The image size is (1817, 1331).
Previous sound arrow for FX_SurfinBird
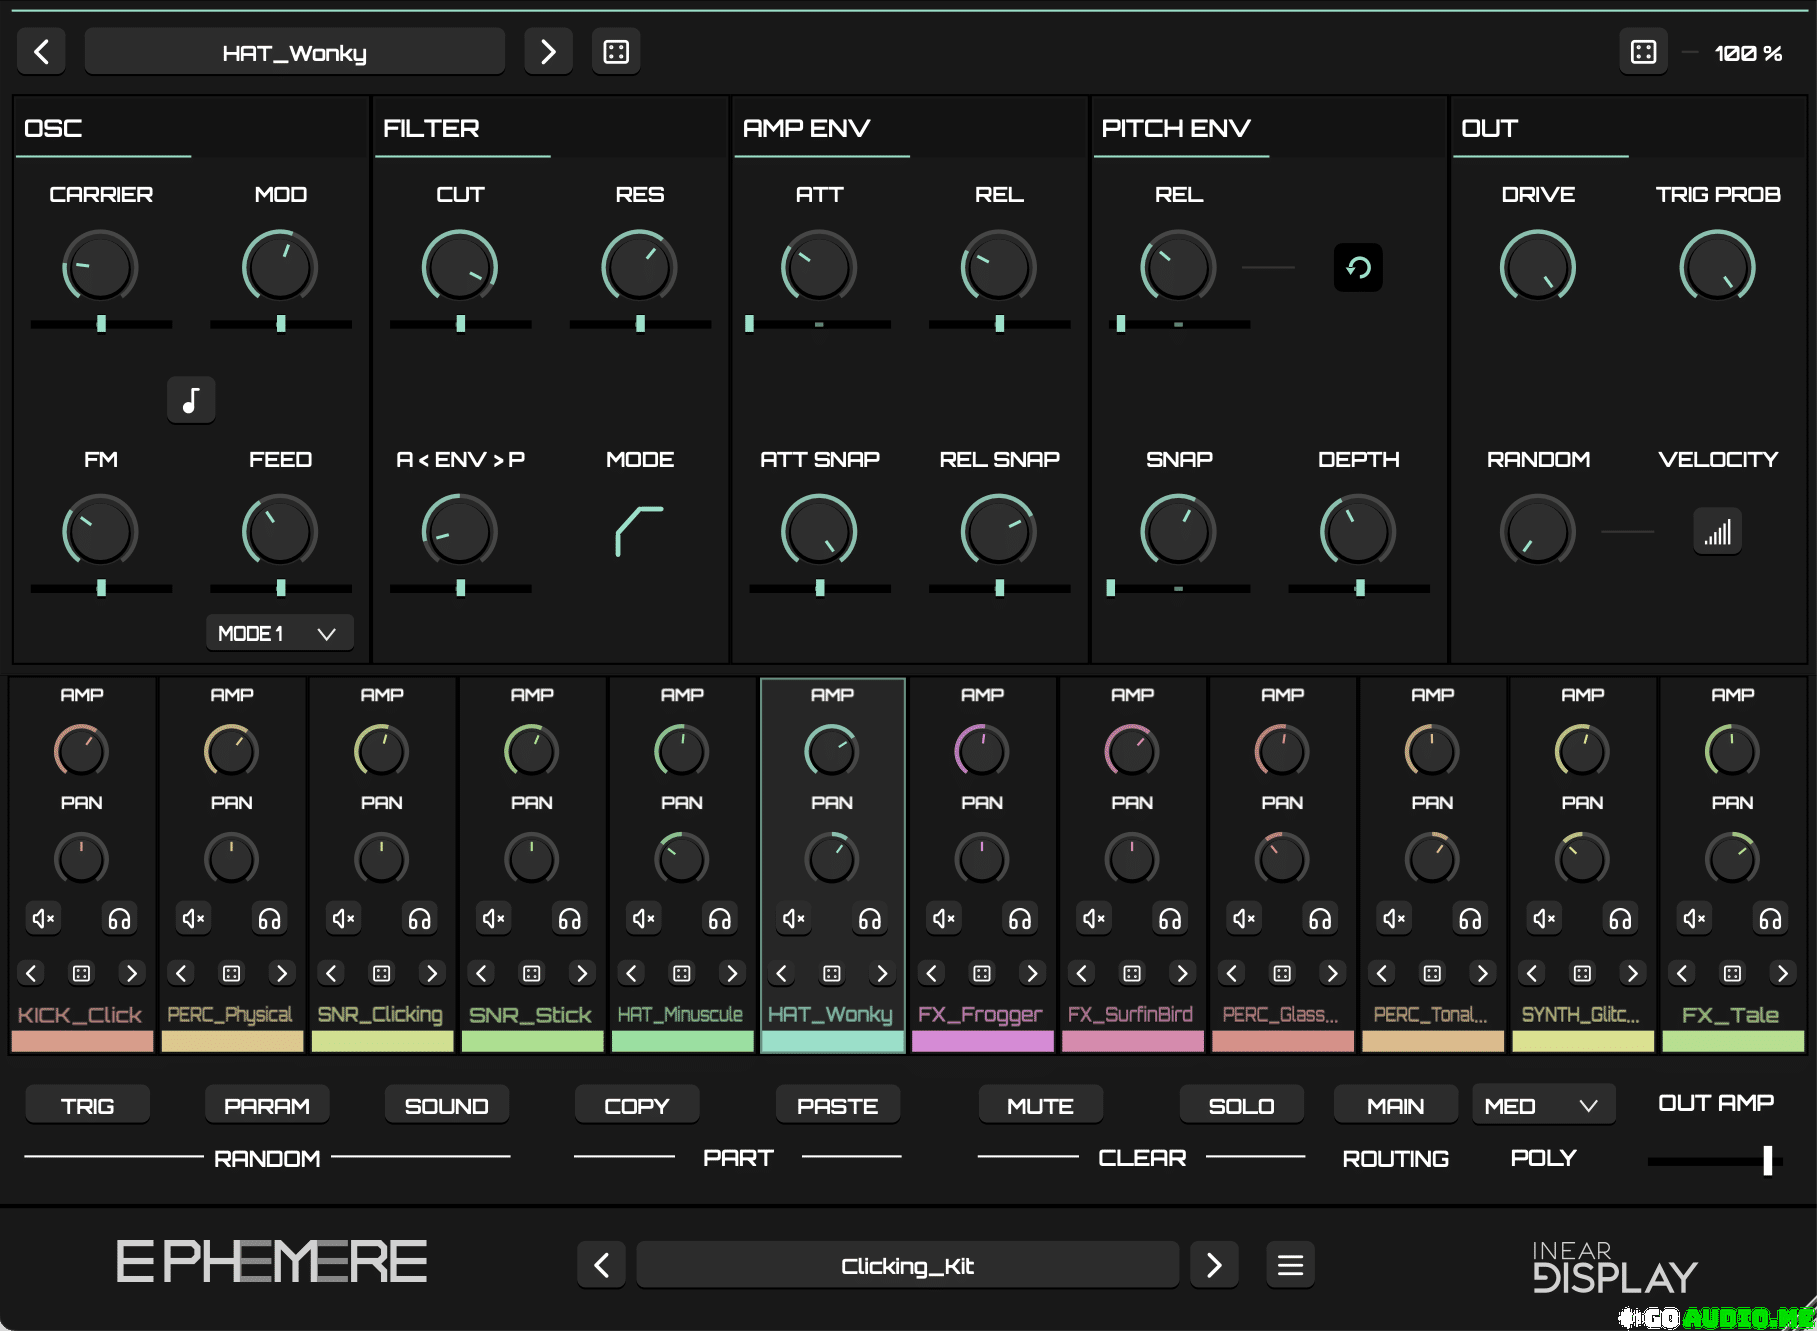[1082, 973]
